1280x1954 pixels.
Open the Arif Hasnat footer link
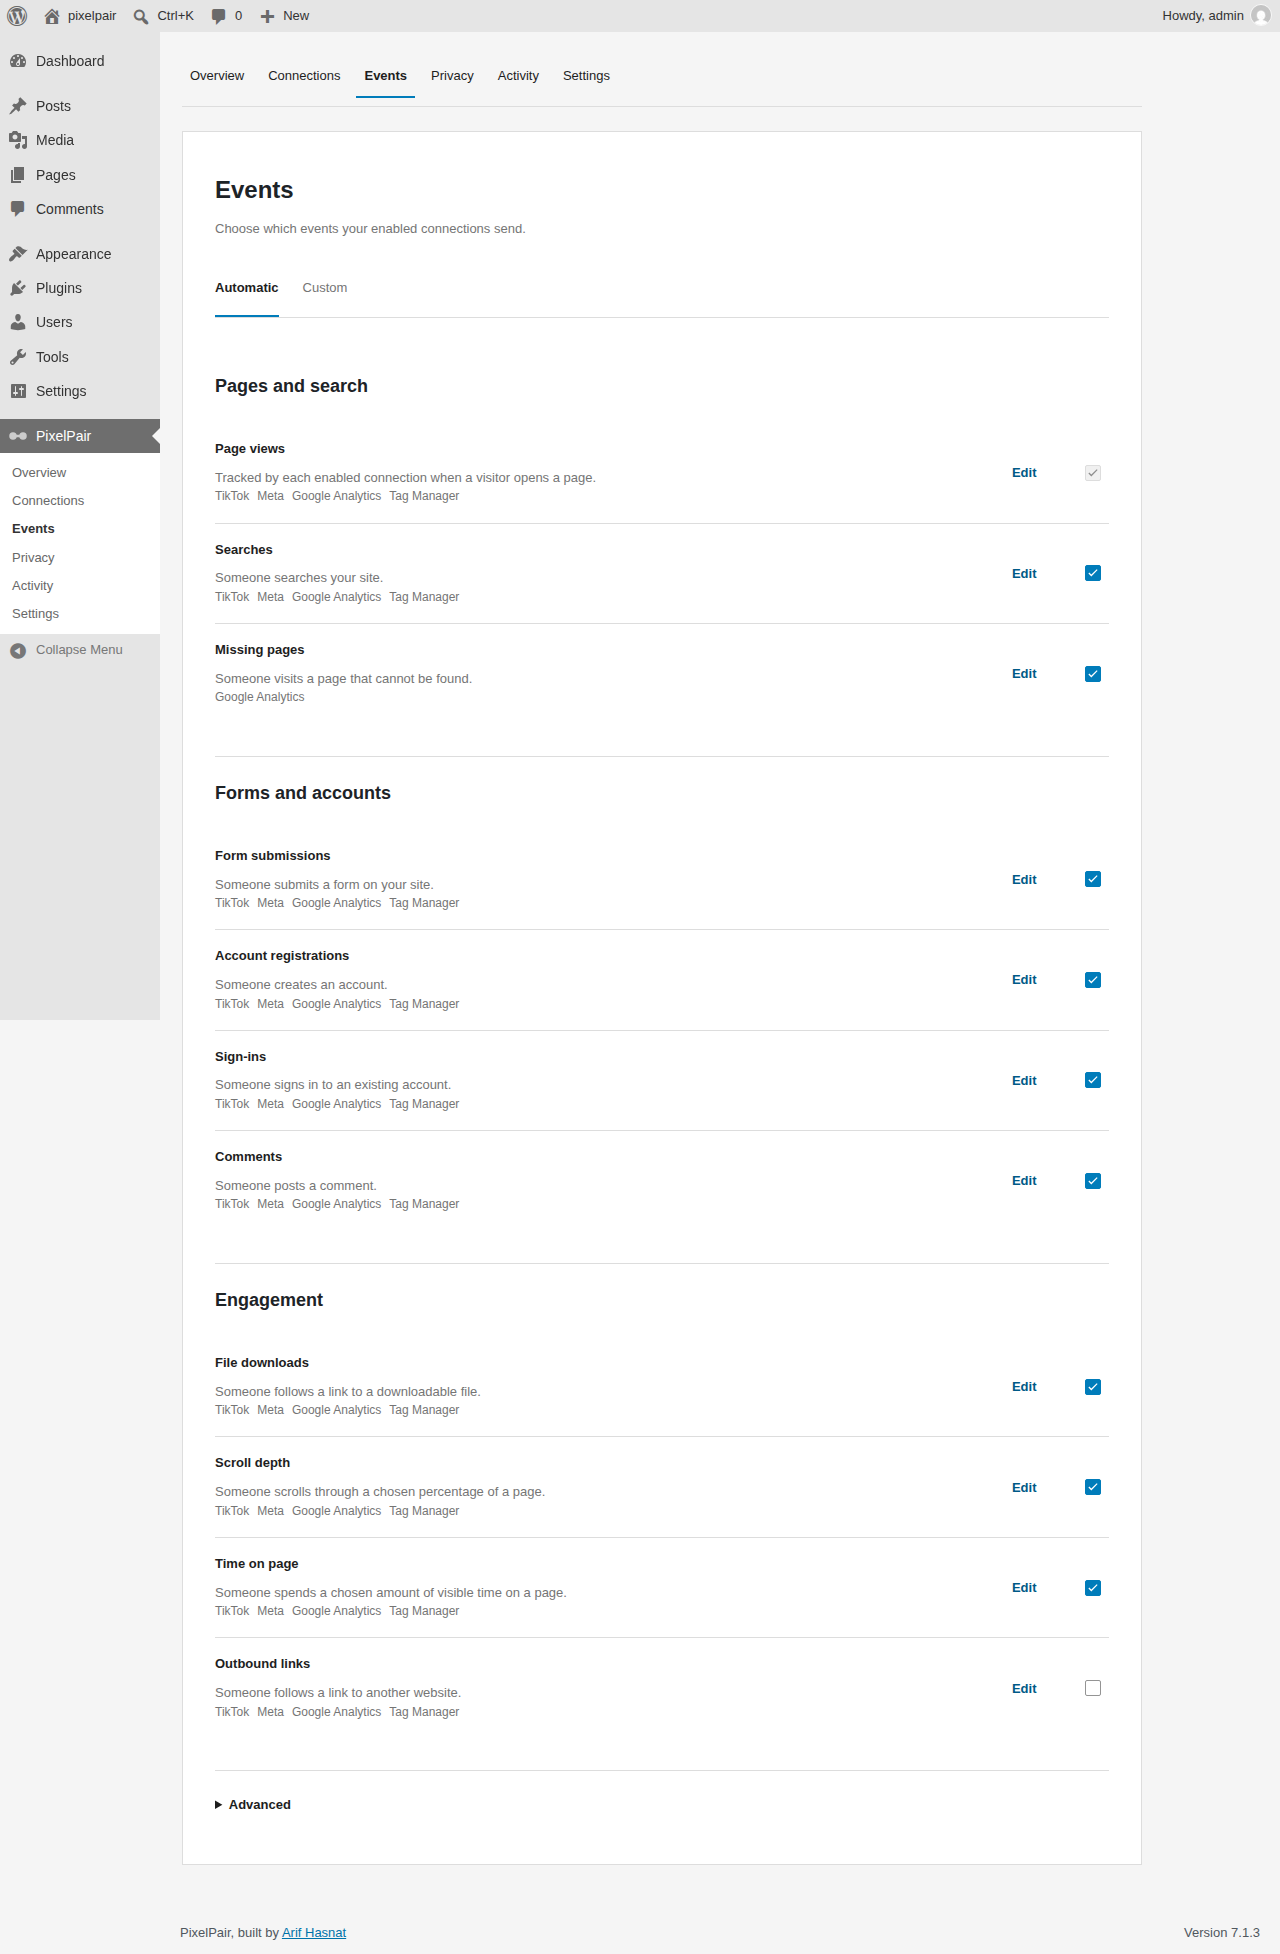(314, 1933)
